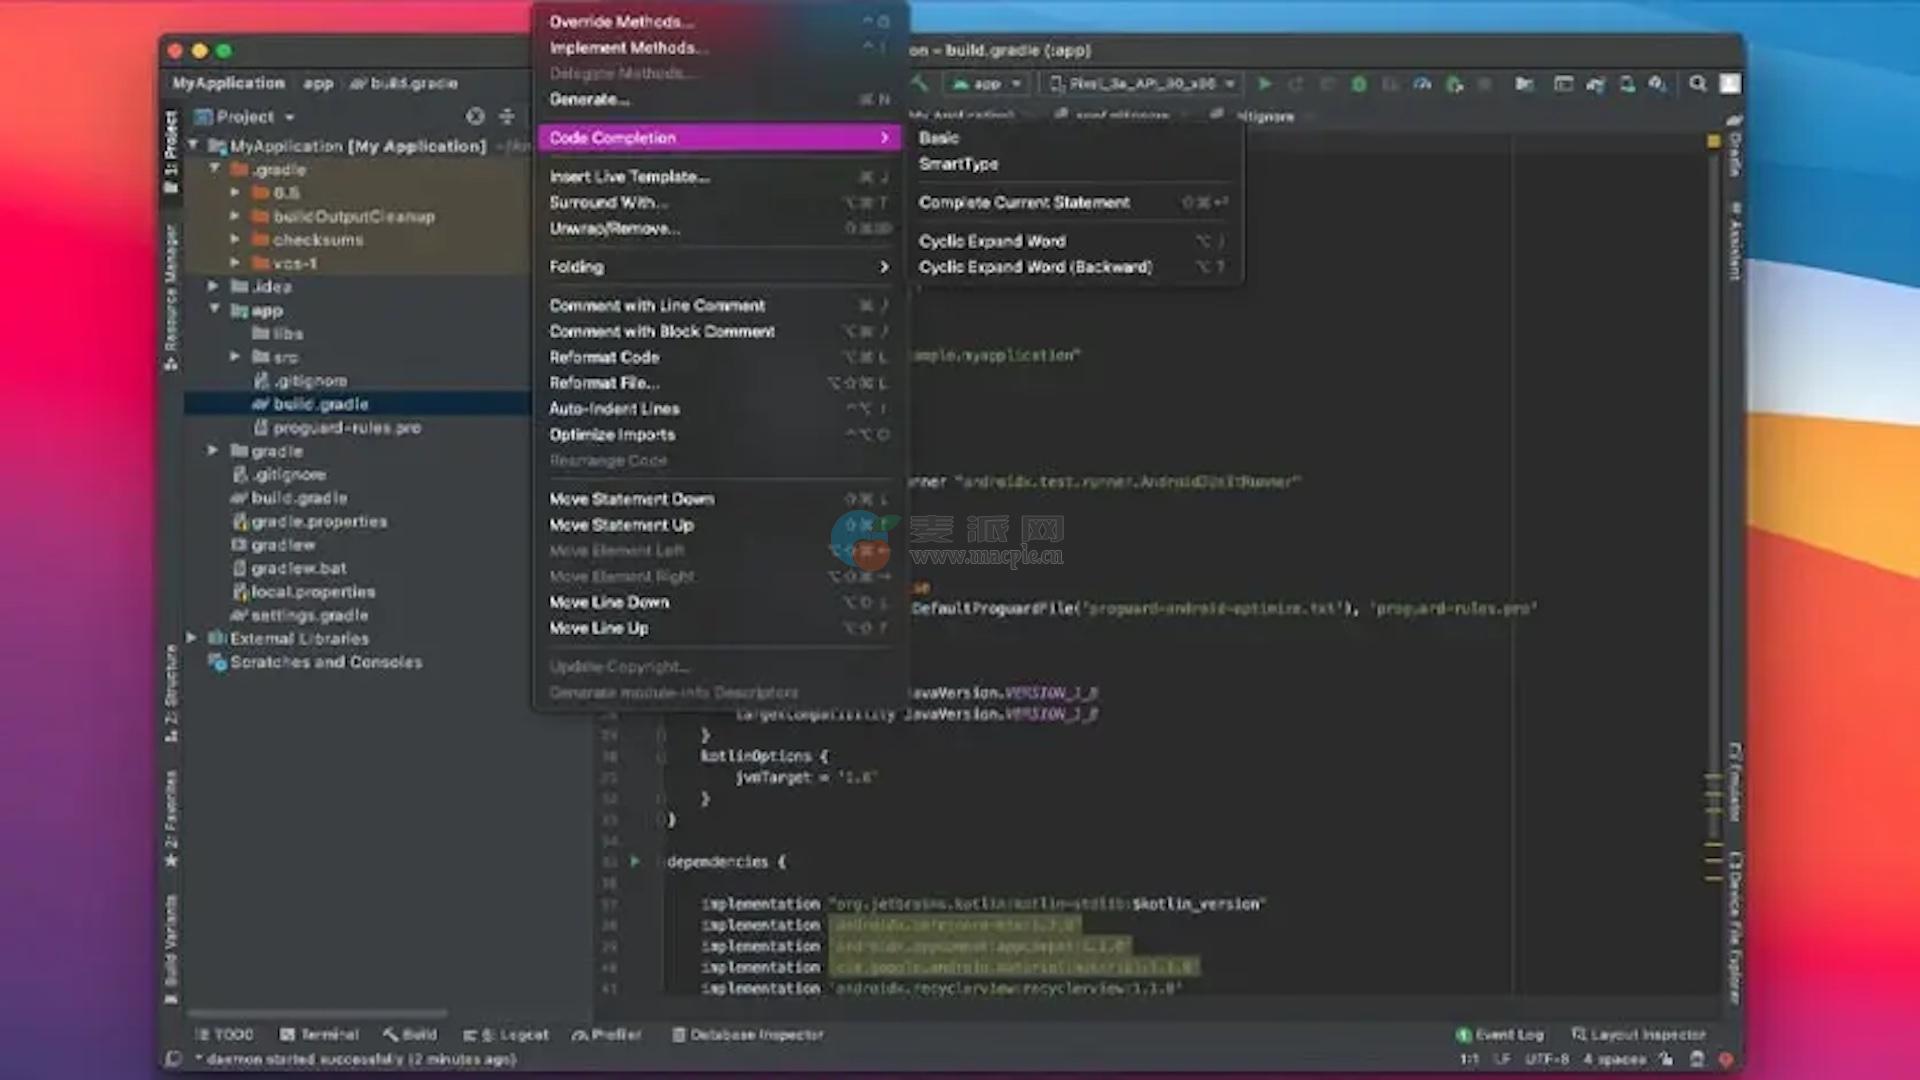This screenshot has width=1920, height=1080.
Task: Click the Profile app gauge icon
Action: [x=1422, y=84]
